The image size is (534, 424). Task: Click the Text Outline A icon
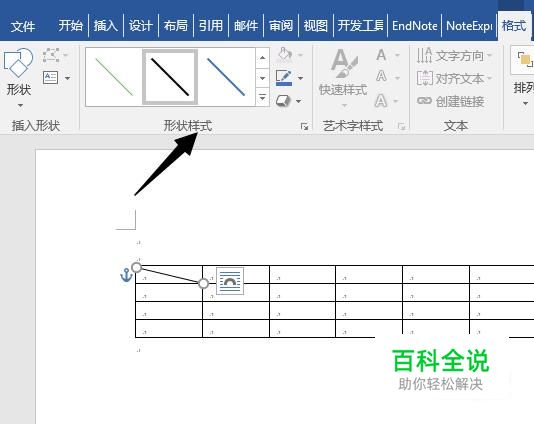[381, 77]
